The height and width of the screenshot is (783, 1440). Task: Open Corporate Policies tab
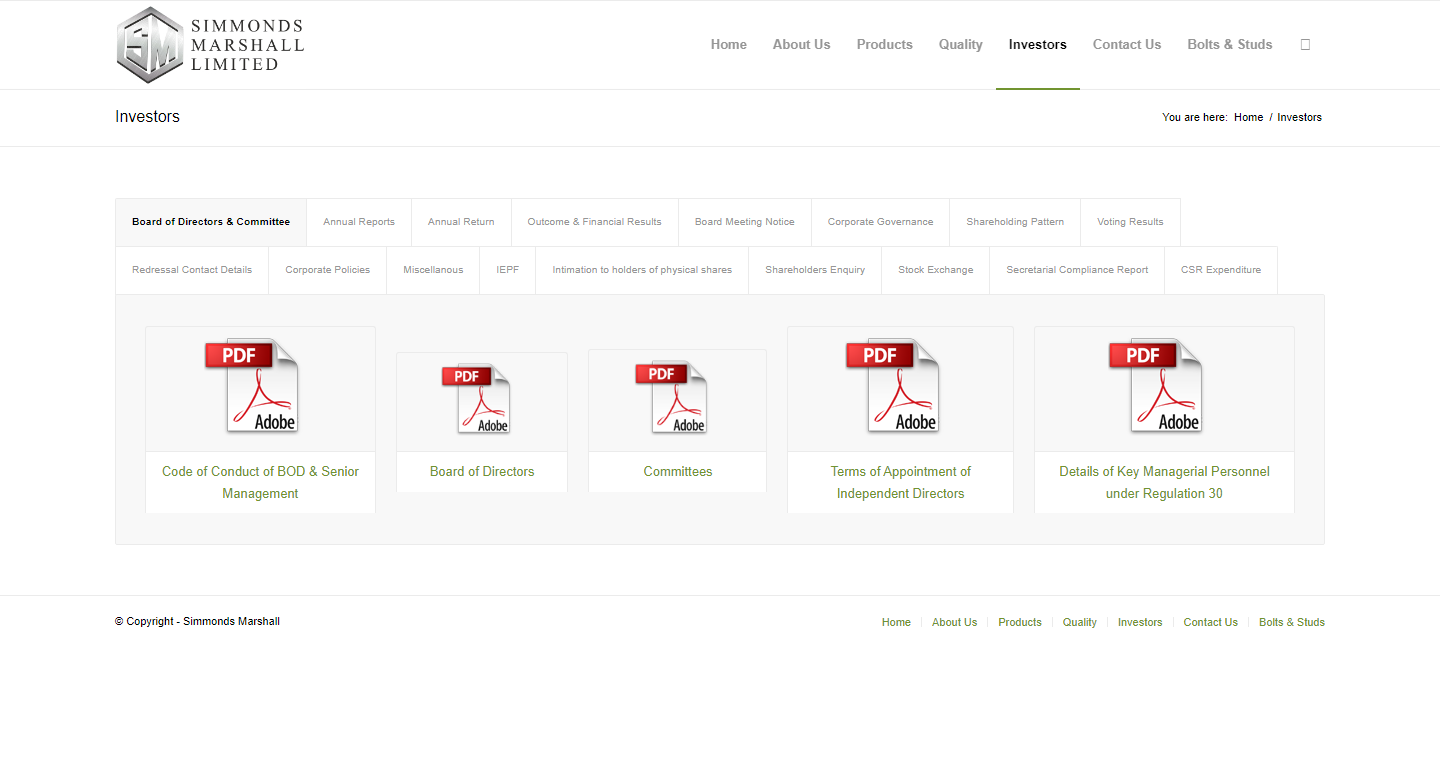(328, 270)
